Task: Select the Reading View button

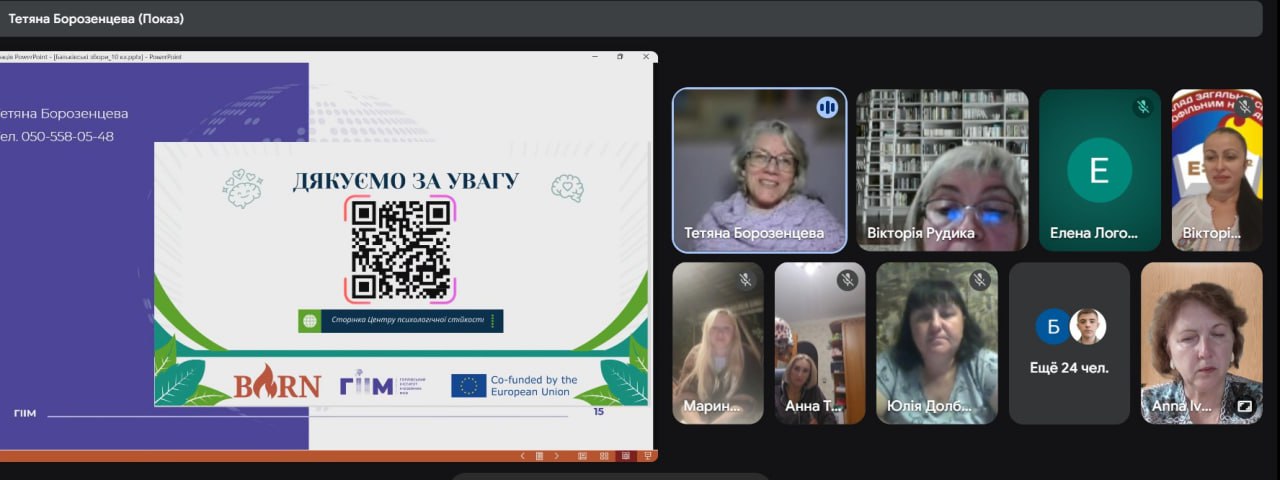Action: coord(625,456)
